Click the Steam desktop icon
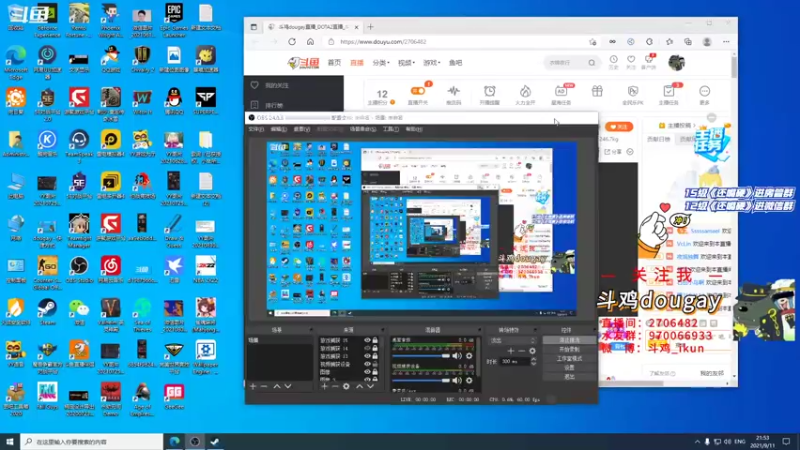 (x=47, y=312)
